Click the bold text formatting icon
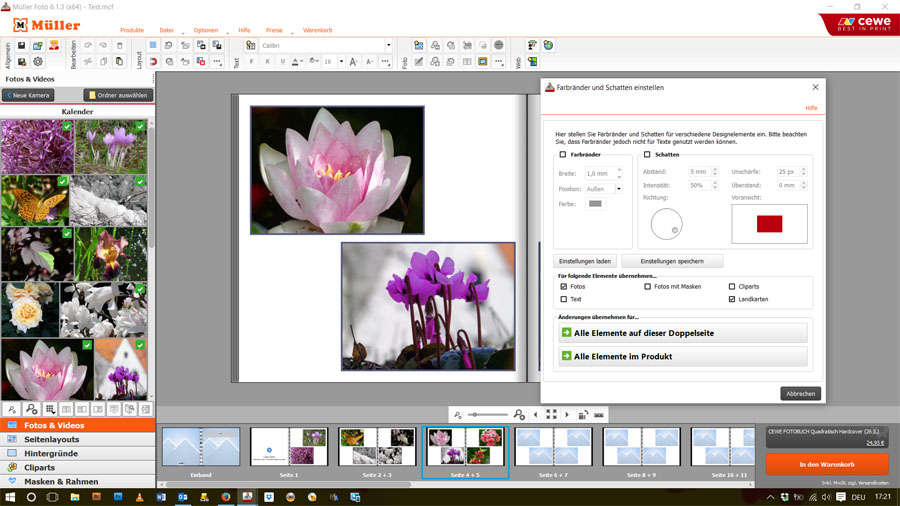The width and height of the screenshot is (900, 506). point(251,61)
